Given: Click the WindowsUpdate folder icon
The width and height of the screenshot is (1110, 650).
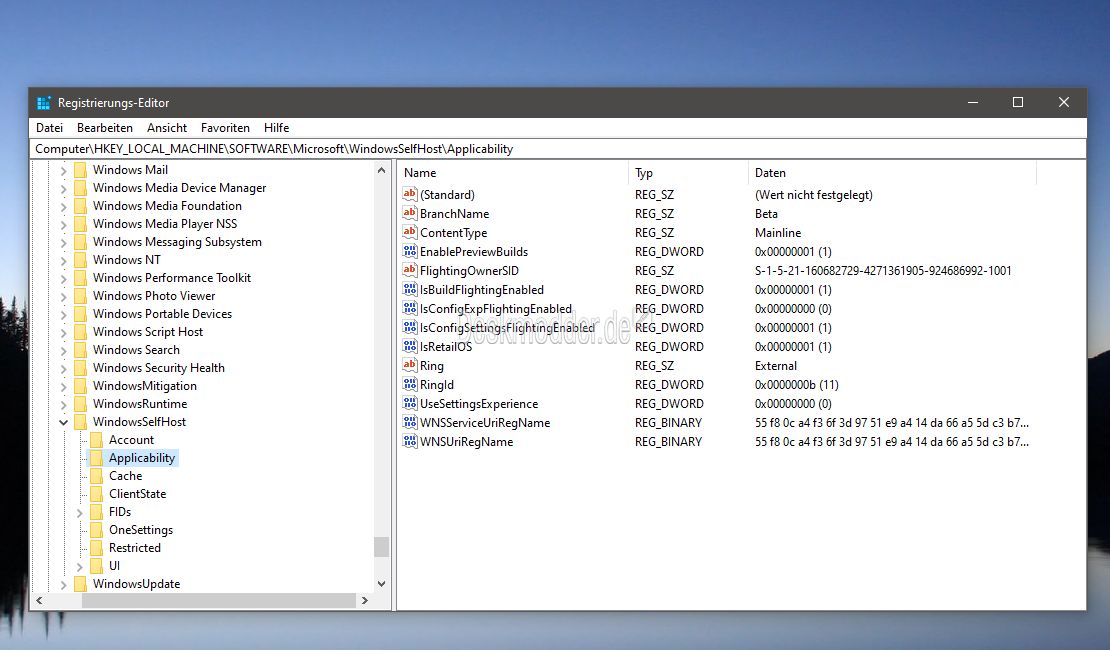Looking at the screenshot, I should (x=80, y=584).
